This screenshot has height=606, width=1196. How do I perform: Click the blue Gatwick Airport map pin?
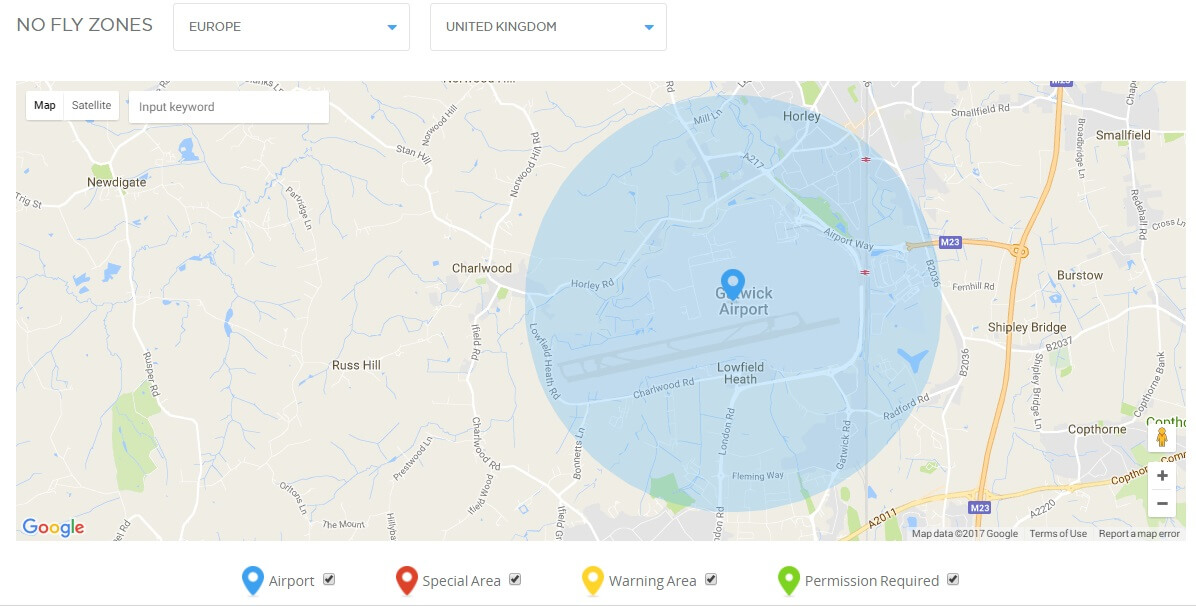(732, 283)
